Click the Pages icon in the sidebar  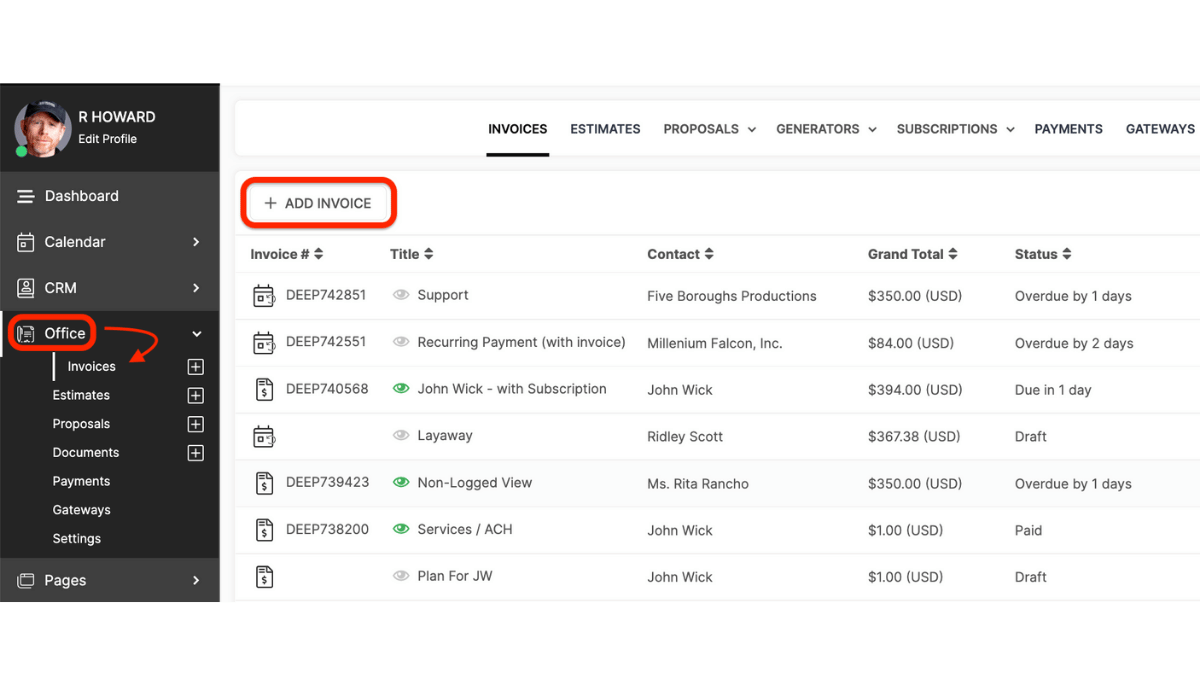(x=24, y=580)
